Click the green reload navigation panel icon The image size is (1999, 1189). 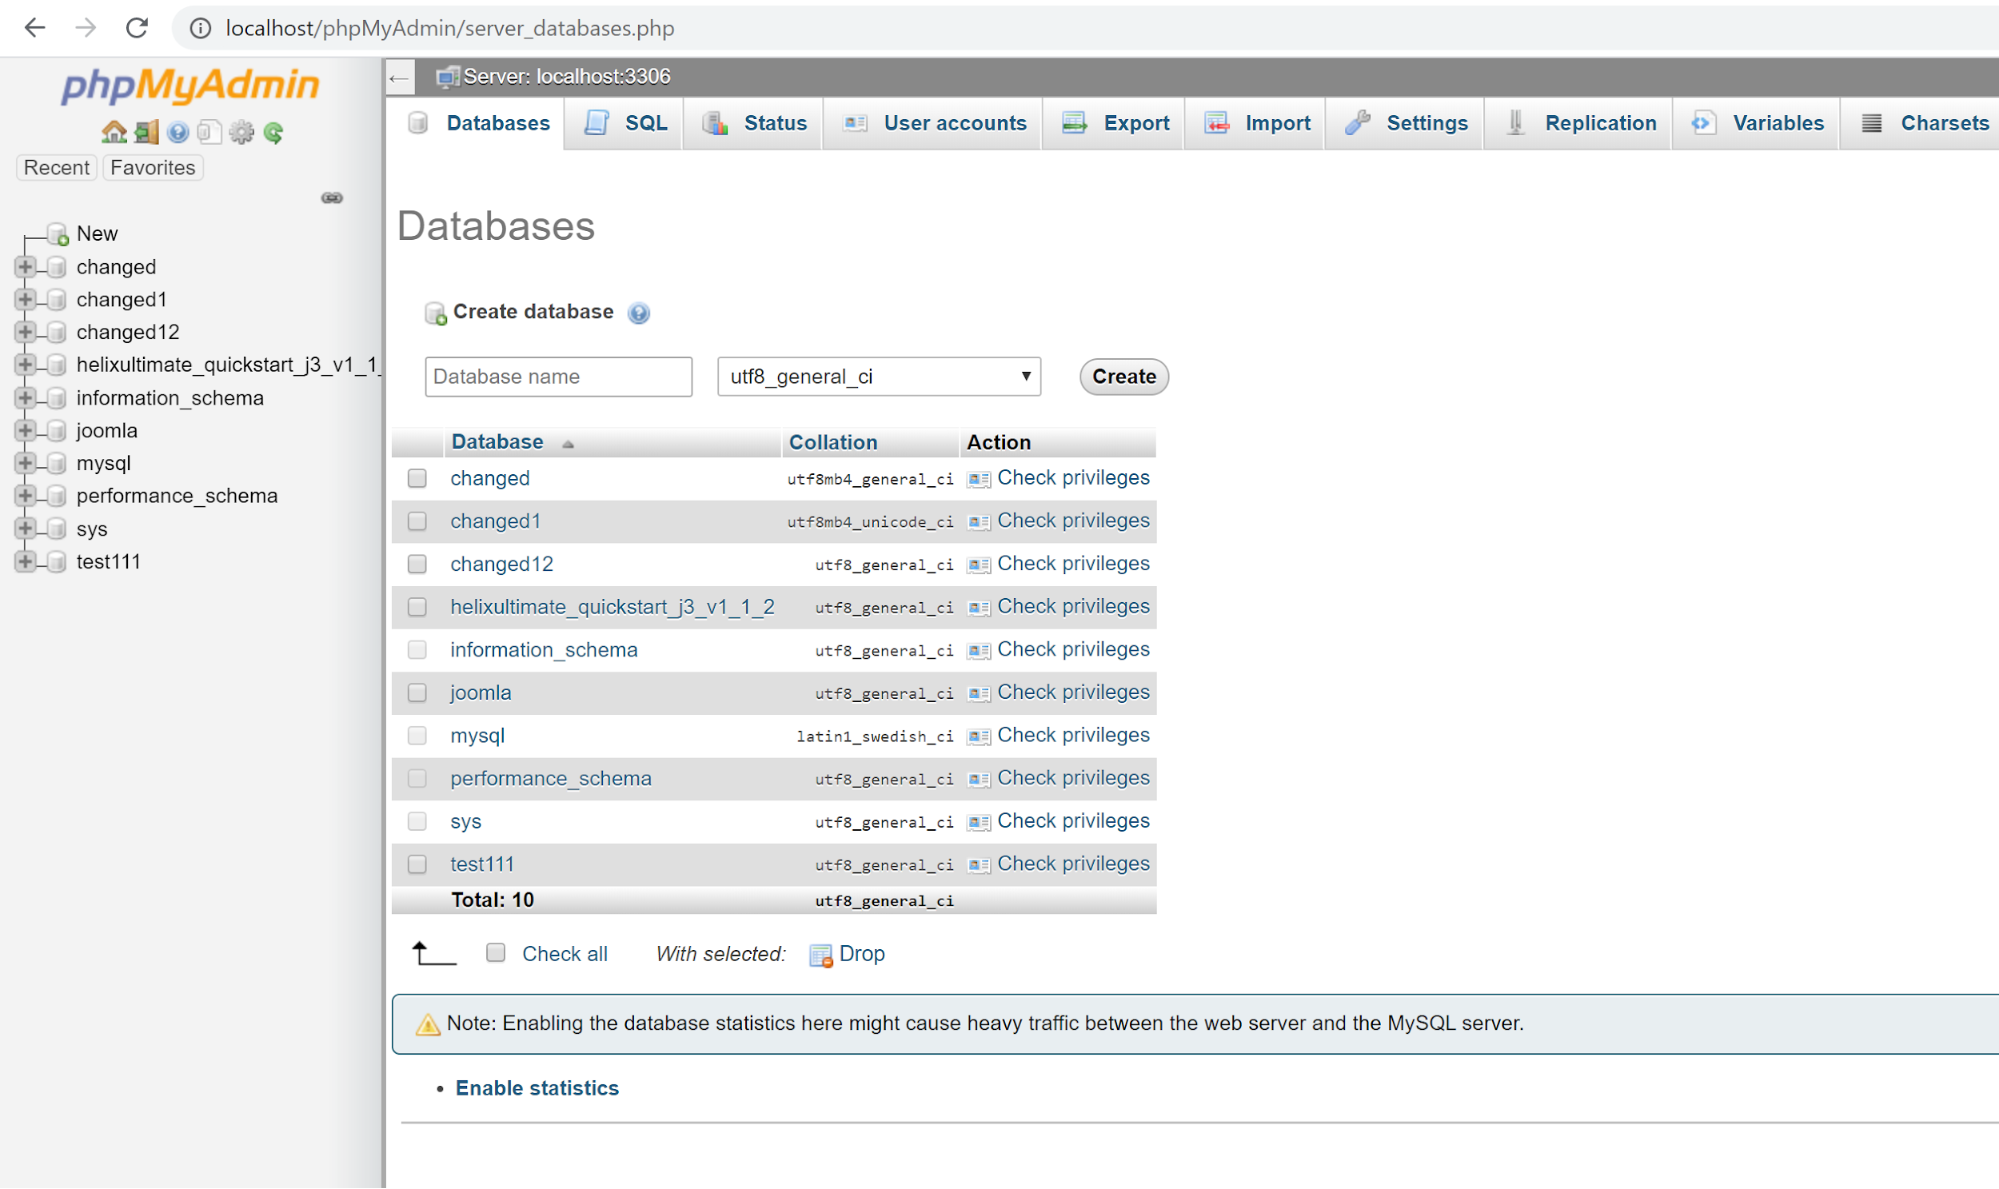[x=274, y=132]
